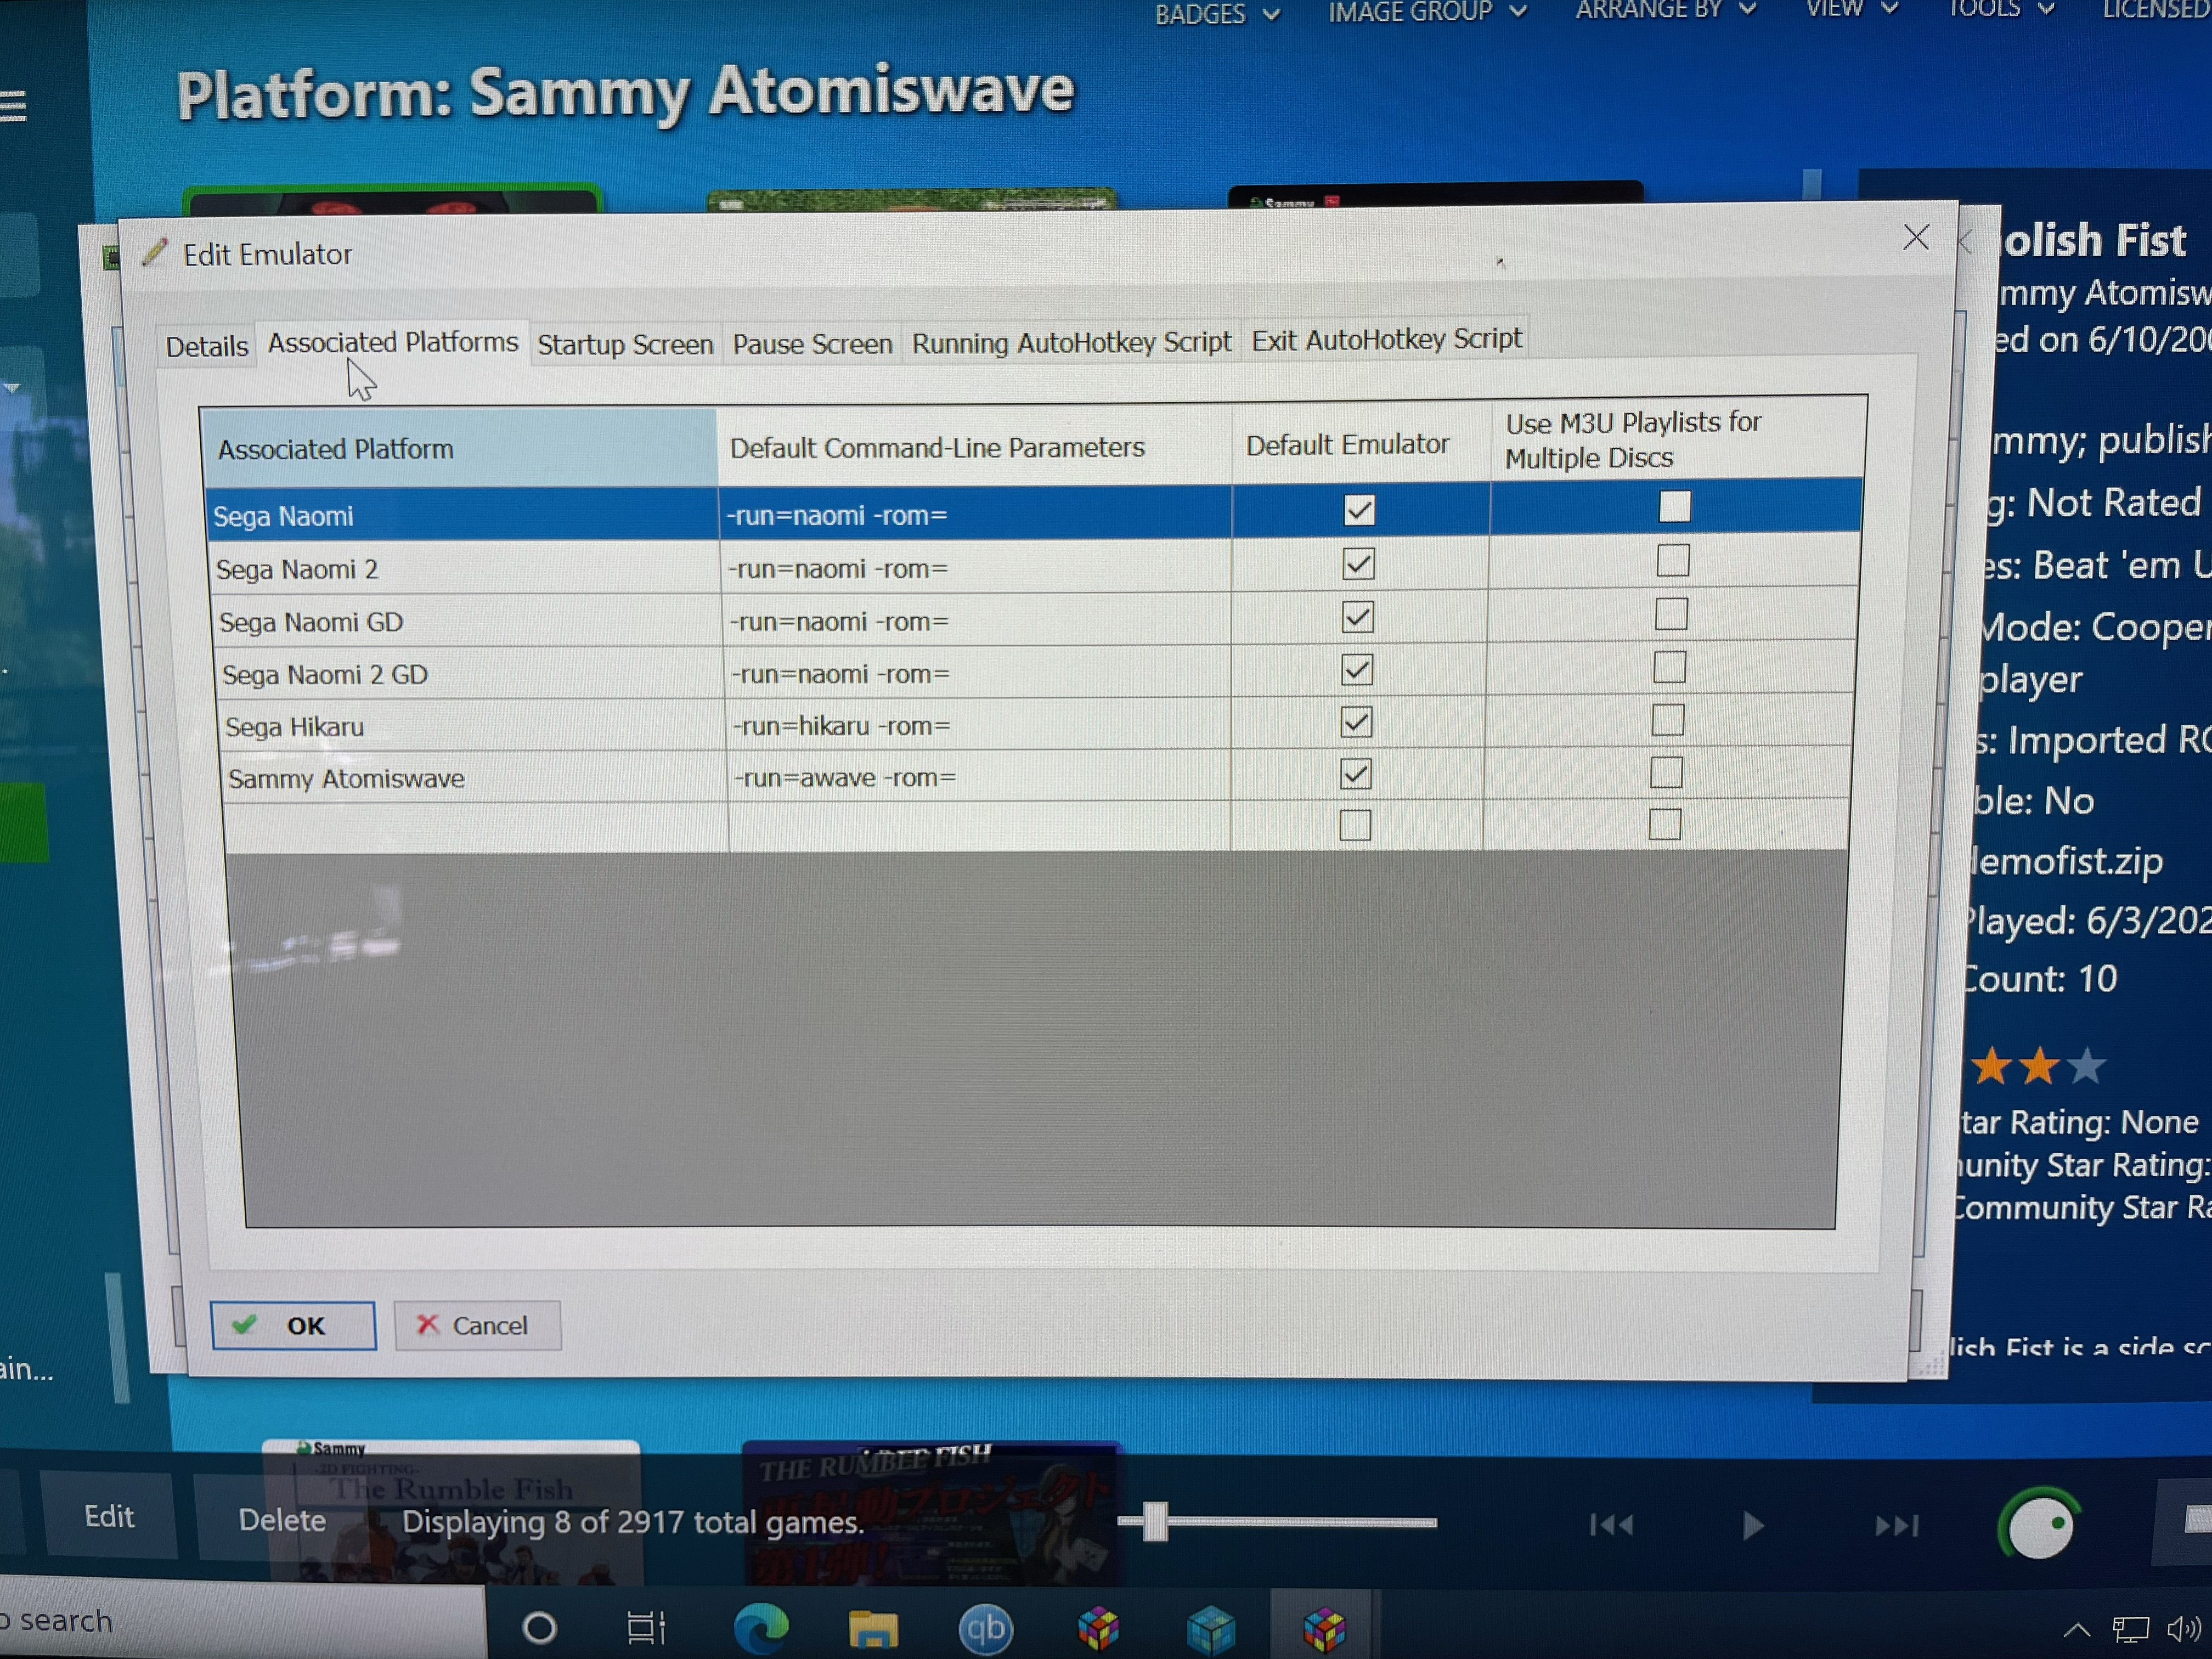
Task: Uncheck Default Emulator for Sega Naomi 2
Action: [x=1357, y=563]
